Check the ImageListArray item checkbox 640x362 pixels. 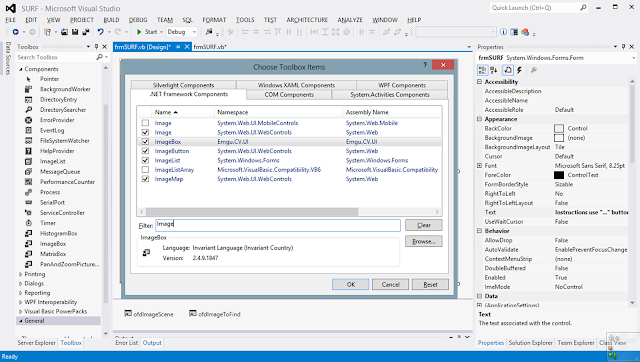[145, 170]
